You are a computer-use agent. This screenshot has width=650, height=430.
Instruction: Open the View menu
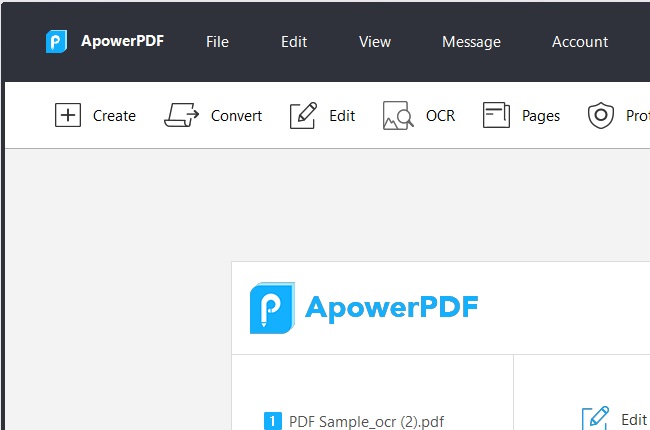(x=375, y=42)
